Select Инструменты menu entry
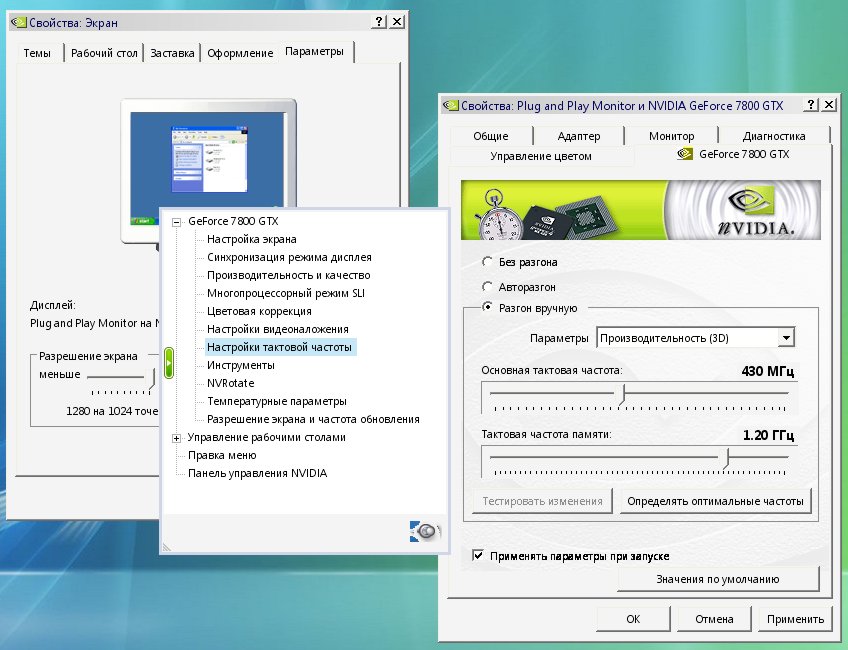848x650 pixels. pos(241,365)
